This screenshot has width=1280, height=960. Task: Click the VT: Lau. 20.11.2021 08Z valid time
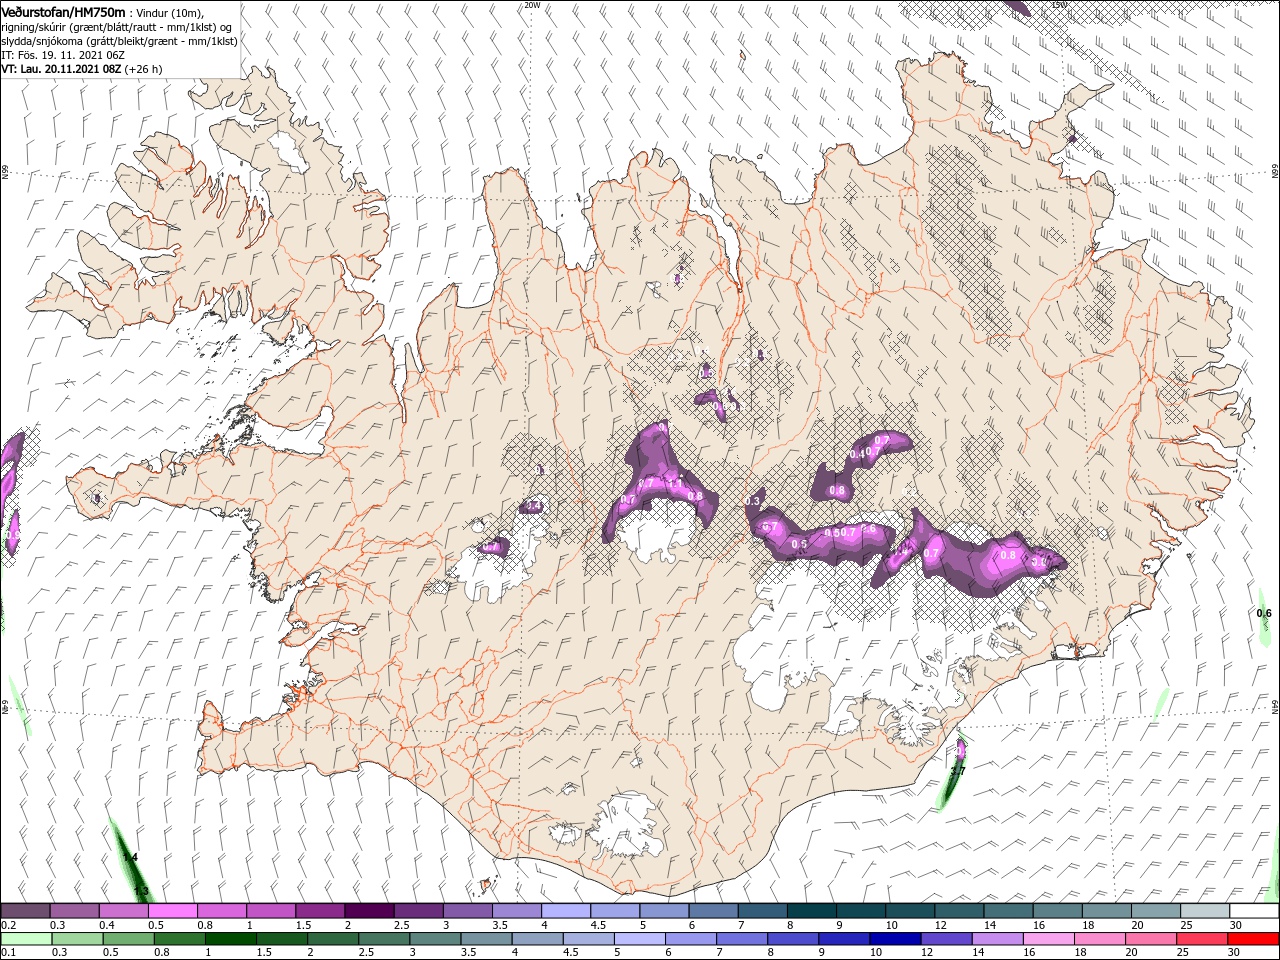61,69
